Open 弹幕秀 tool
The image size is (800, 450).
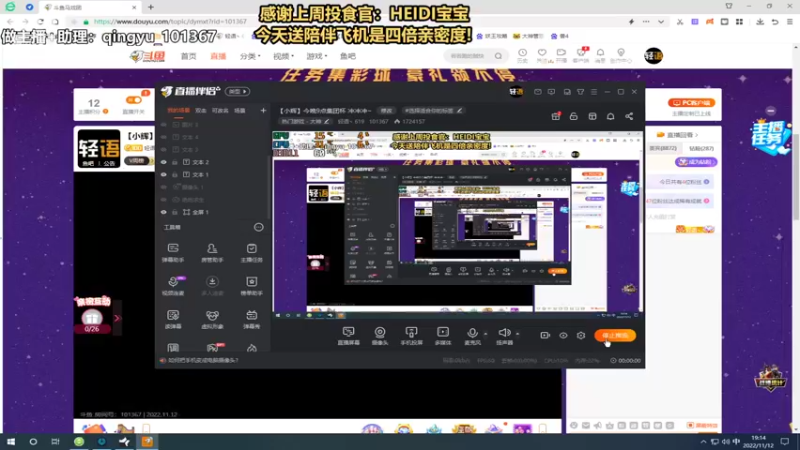[x=252, y=319]
